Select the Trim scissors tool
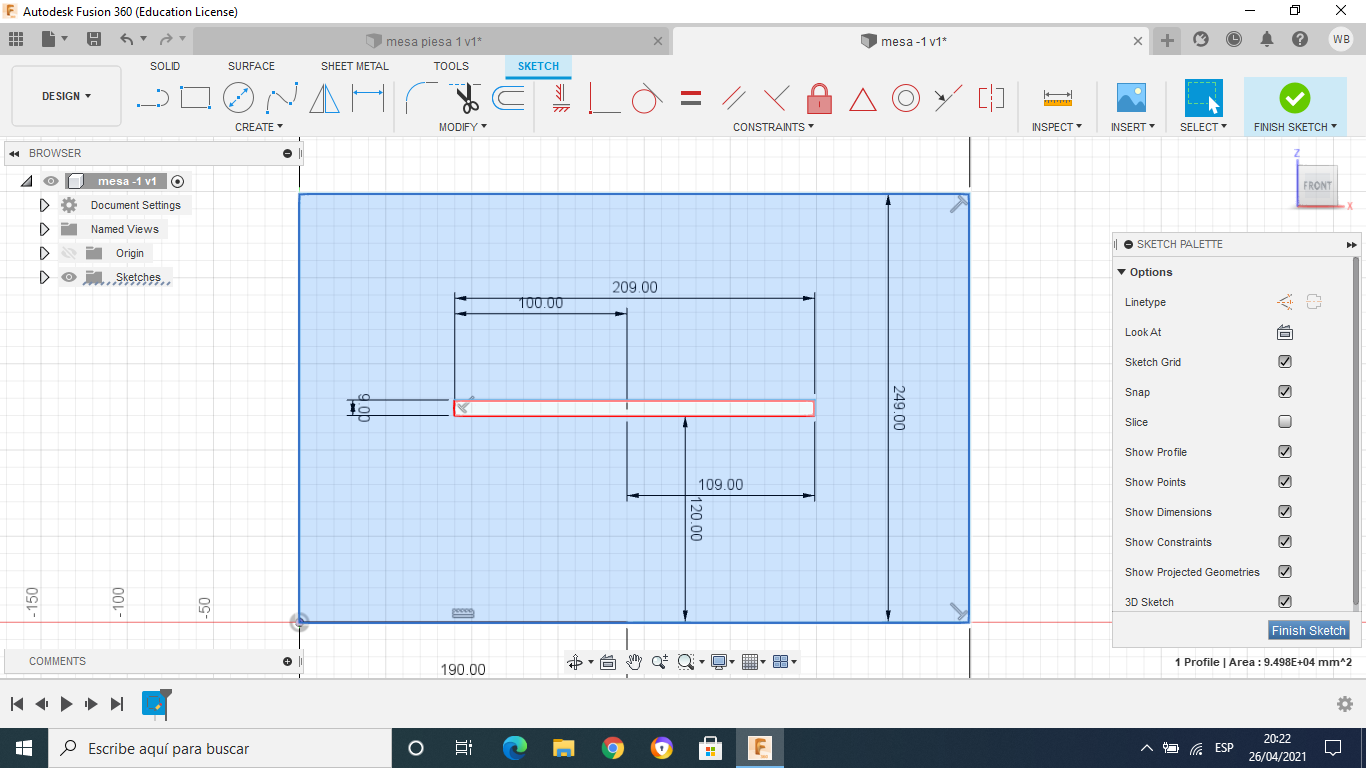Screen dimensions: 1366x768 pyautogui.click(x=465, y=98)
